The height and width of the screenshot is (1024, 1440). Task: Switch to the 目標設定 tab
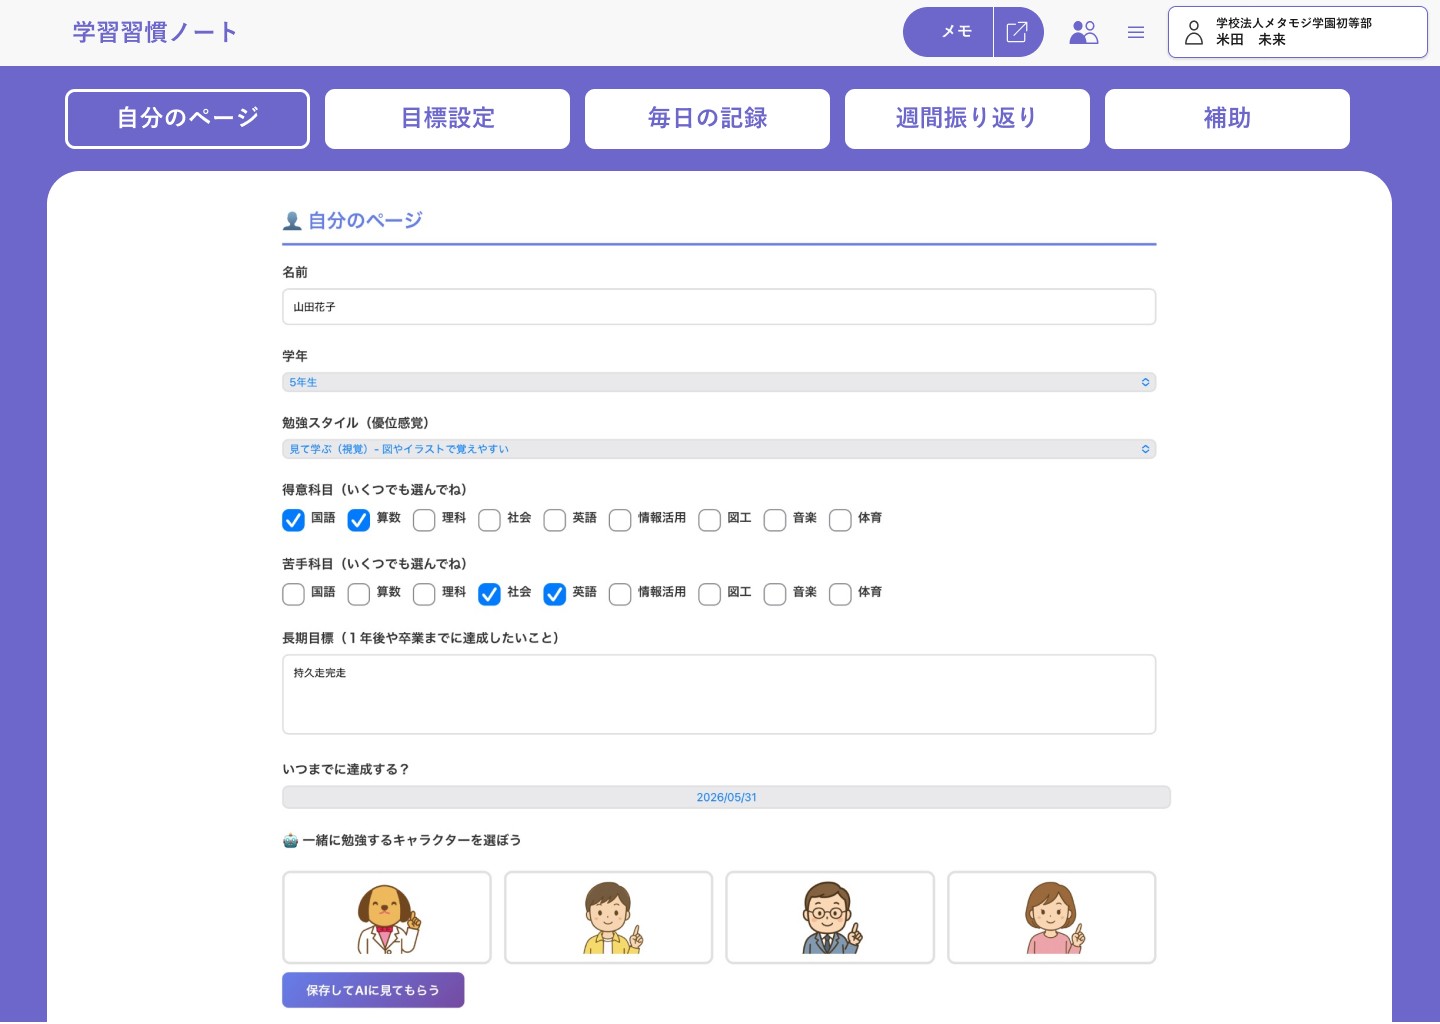click(447, 119)
